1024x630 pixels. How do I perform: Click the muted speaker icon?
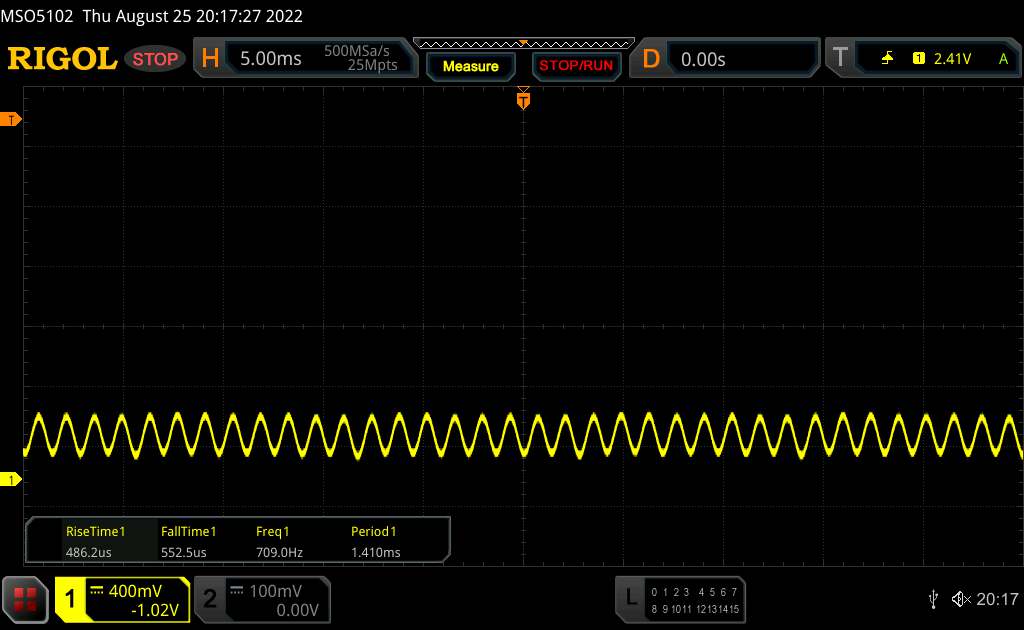tap(961, 599)
